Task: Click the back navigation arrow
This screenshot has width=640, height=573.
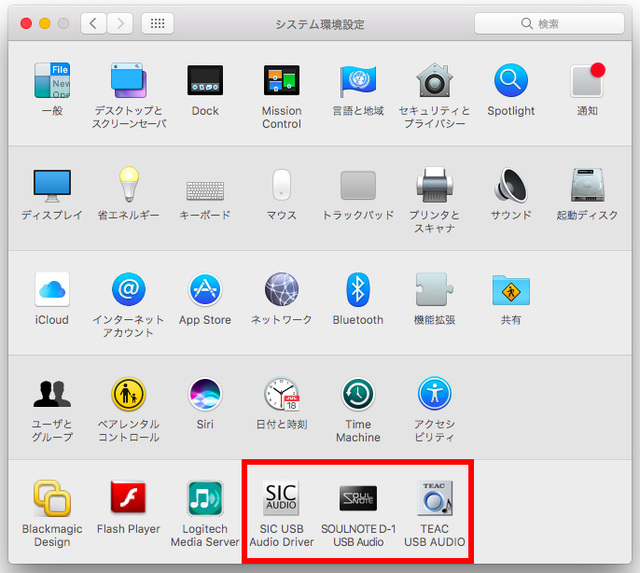Action: (x=94, y=23)
